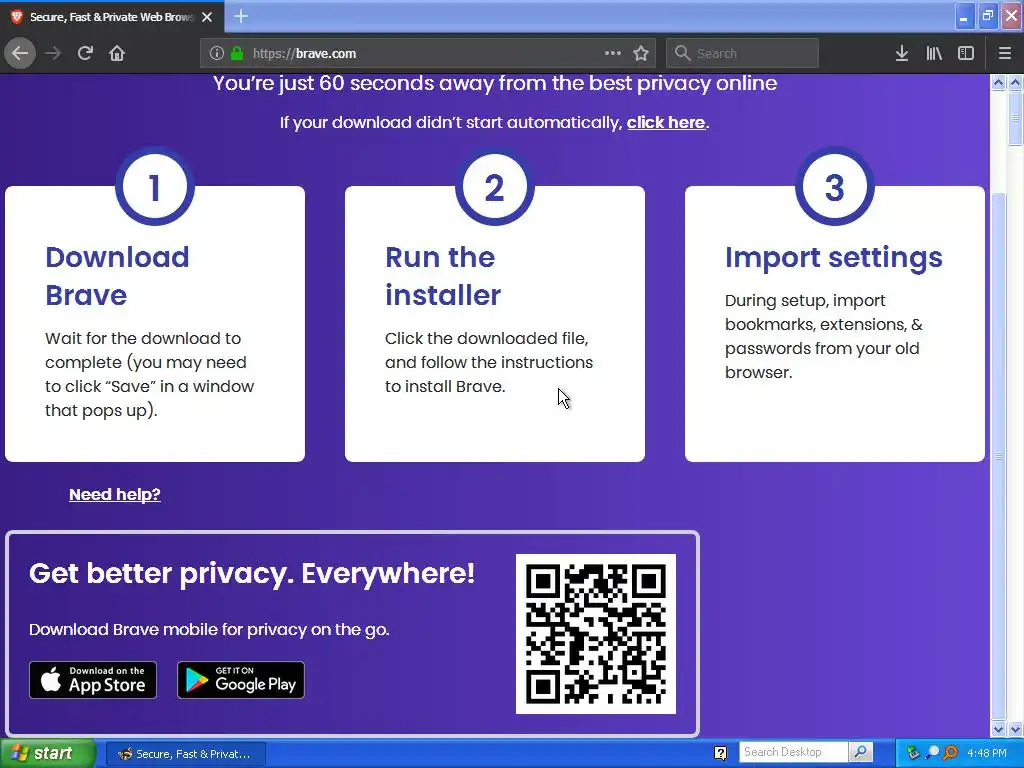
Task: Restore down the browser window
Action: [x=987, y=16]
